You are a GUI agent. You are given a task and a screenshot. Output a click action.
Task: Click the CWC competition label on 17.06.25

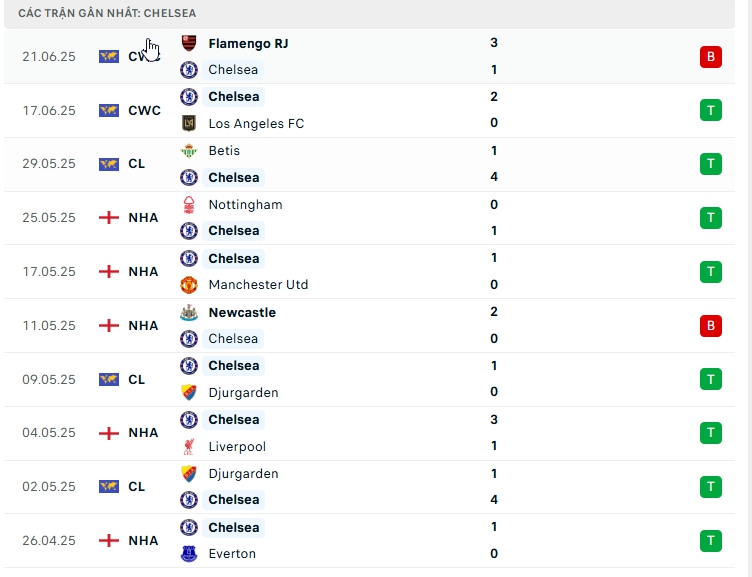coord(144,110)
